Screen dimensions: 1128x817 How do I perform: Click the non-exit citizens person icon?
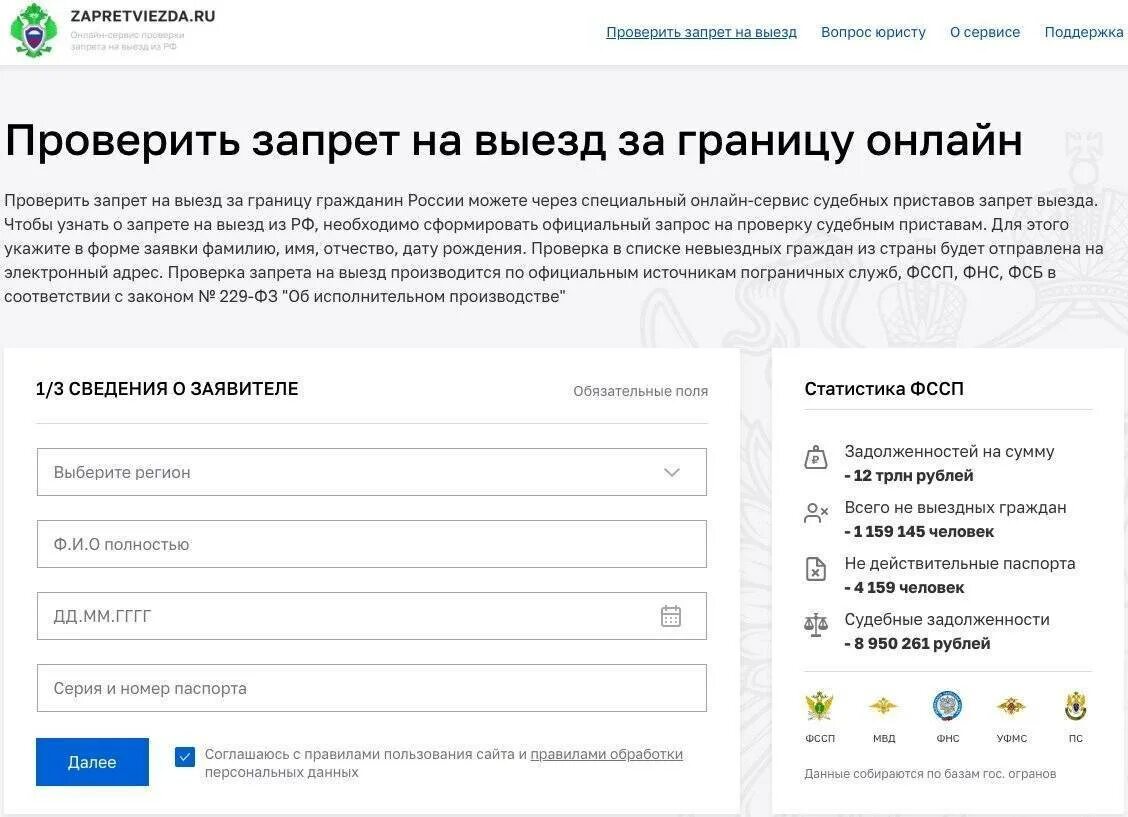[816, 513]
